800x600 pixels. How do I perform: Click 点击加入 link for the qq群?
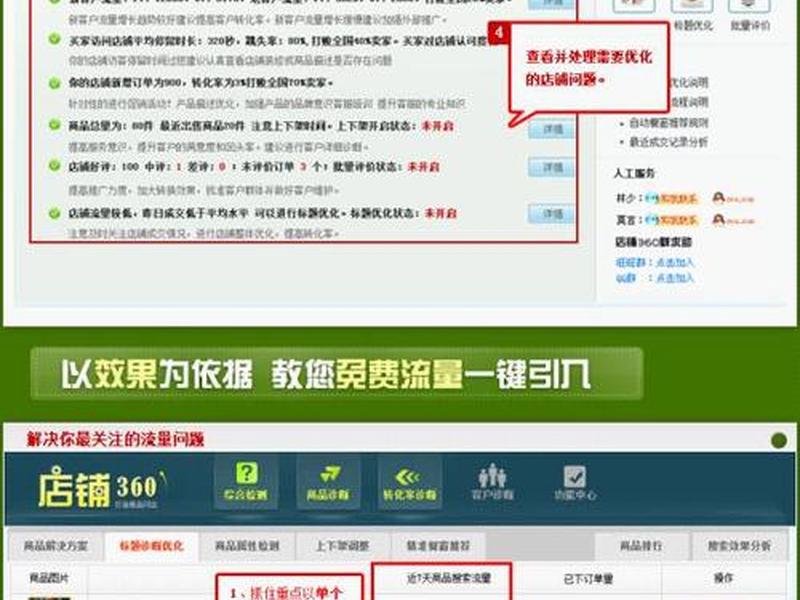pyautogui.click(x=675, y=278)
